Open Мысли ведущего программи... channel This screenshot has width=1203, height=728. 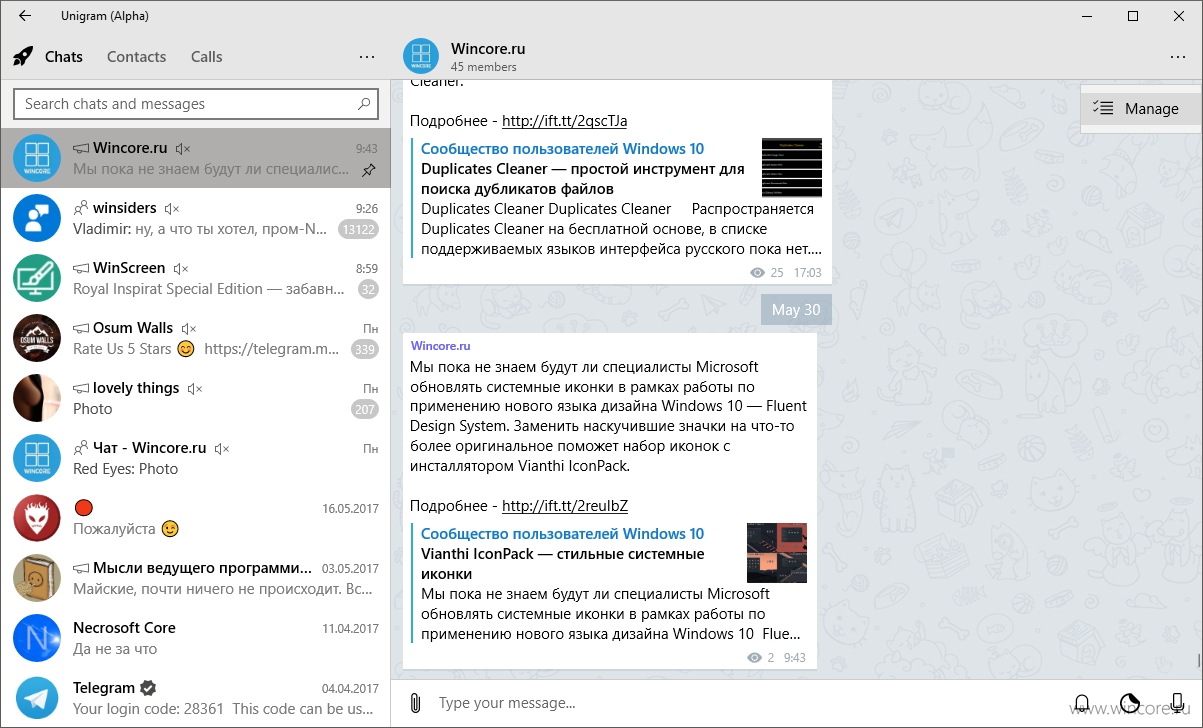pos(196,578)
